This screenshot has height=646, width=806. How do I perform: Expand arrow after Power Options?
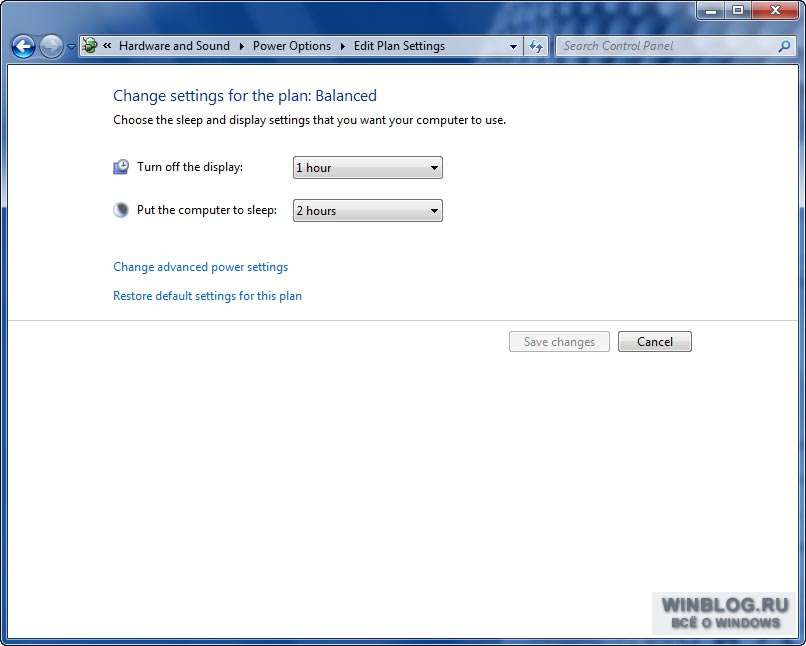pyautogui.click(x=342, y=46)
